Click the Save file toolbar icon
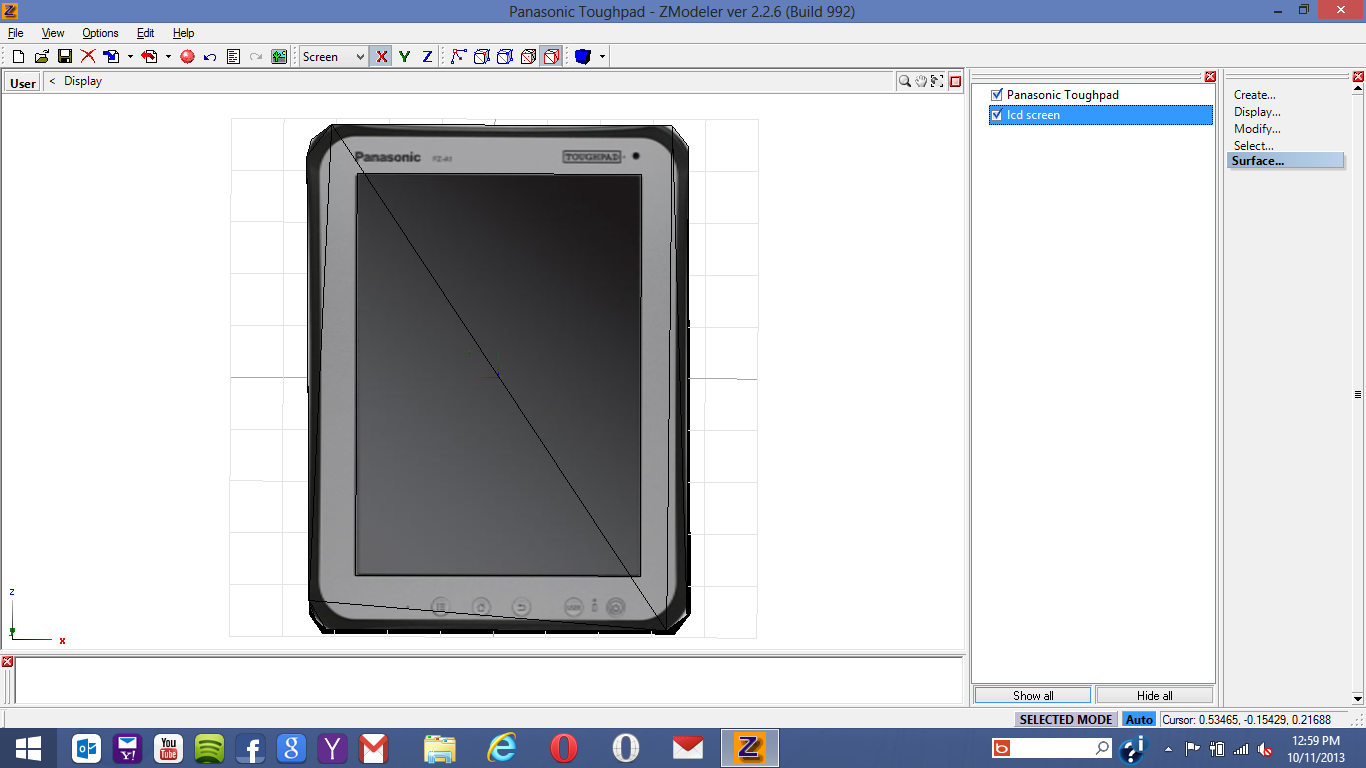This screenshot has width=1366, height=768. click(x=64, y=57)
